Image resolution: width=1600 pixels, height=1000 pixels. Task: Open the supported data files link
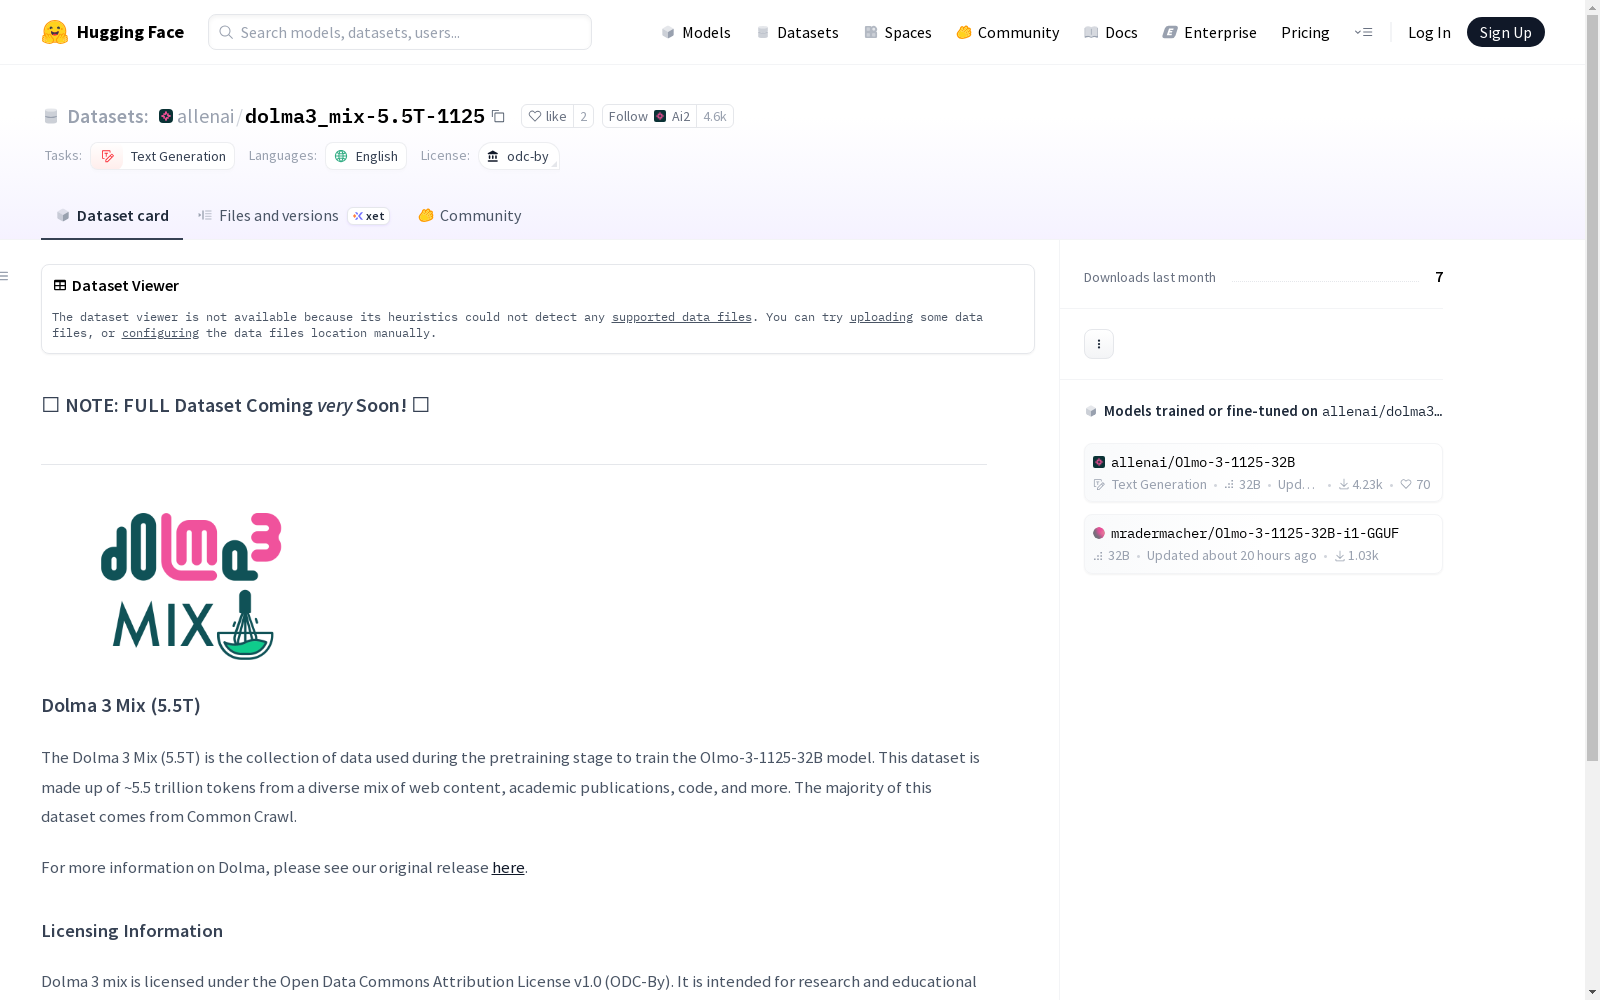[x=682, y=317]
